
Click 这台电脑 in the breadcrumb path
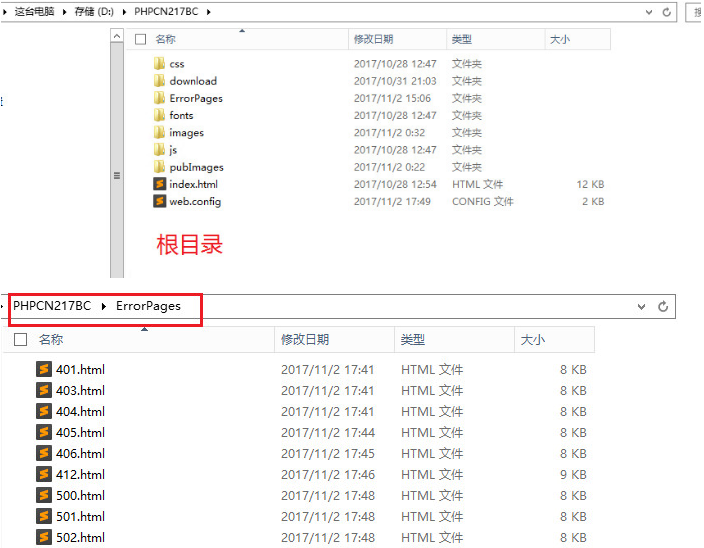33,12
